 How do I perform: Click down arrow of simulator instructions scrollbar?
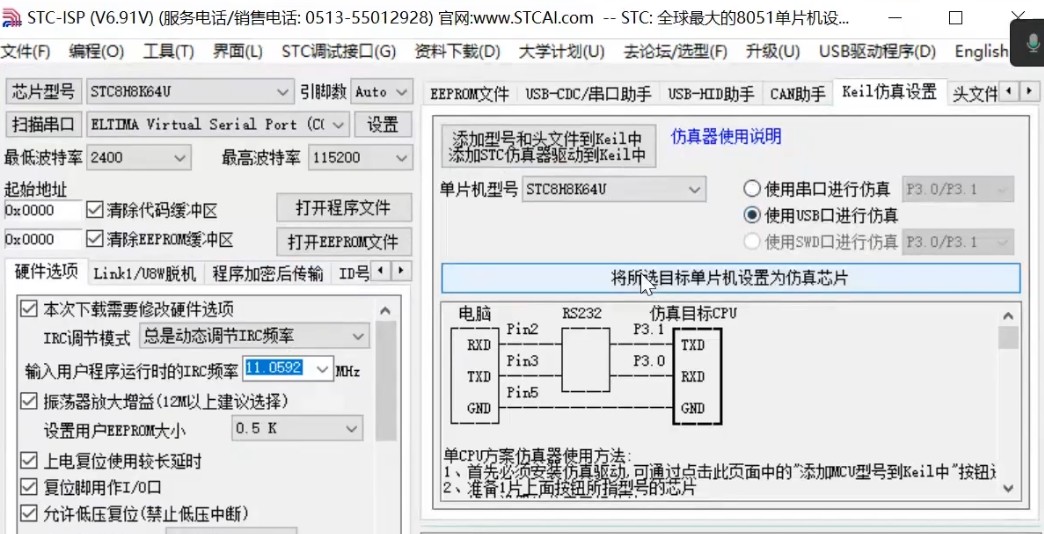(1008, 488)
